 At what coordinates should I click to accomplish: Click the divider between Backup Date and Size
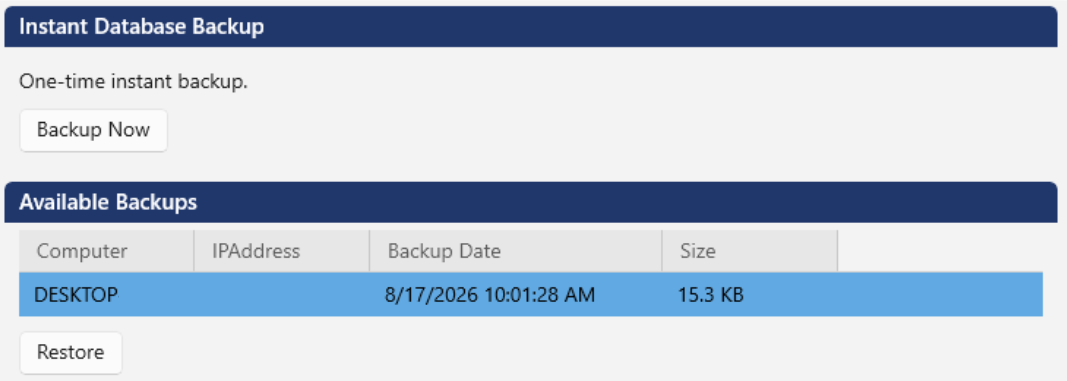[661, 251]
